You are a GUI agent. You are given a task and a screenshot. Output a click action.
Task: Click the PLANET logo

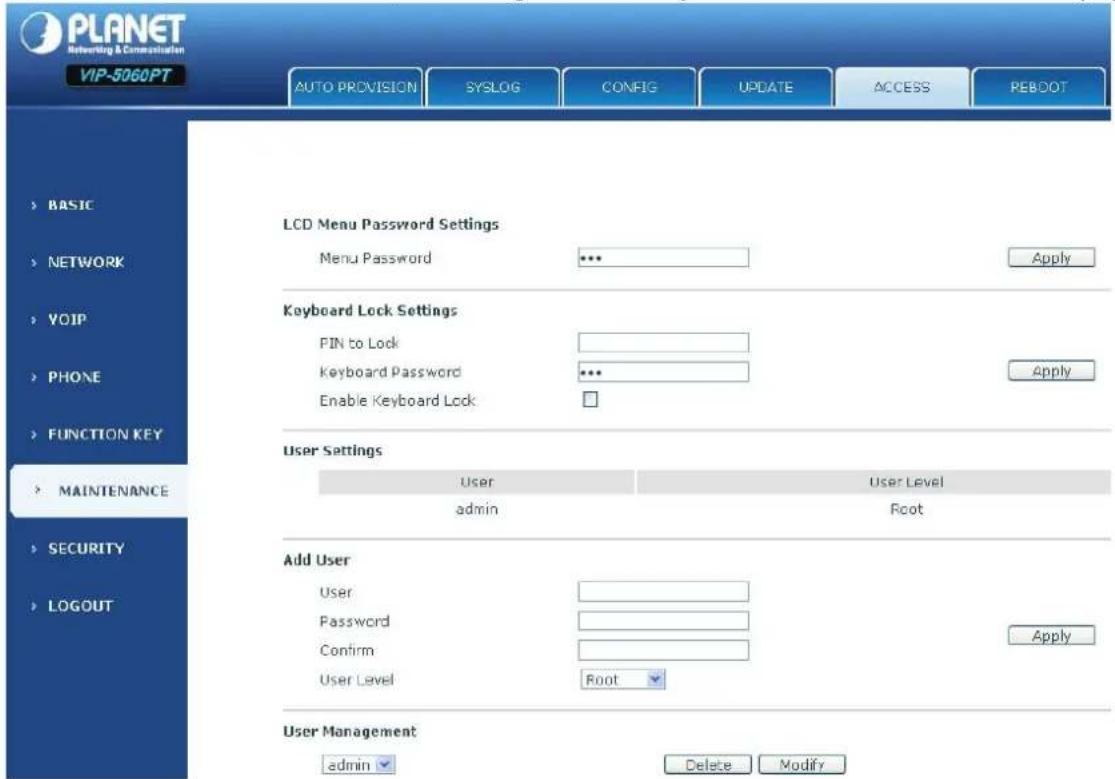[102, 33]
